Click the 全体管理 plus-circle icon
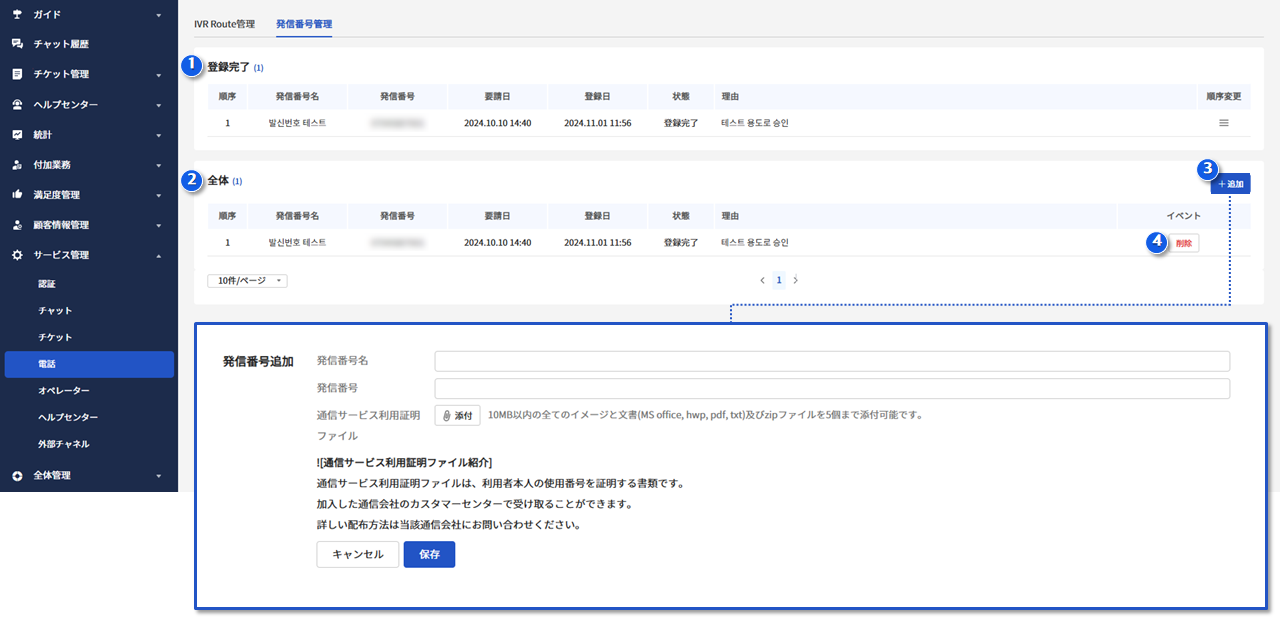Viewport: 1280px width, 619px height. [17, 476]
